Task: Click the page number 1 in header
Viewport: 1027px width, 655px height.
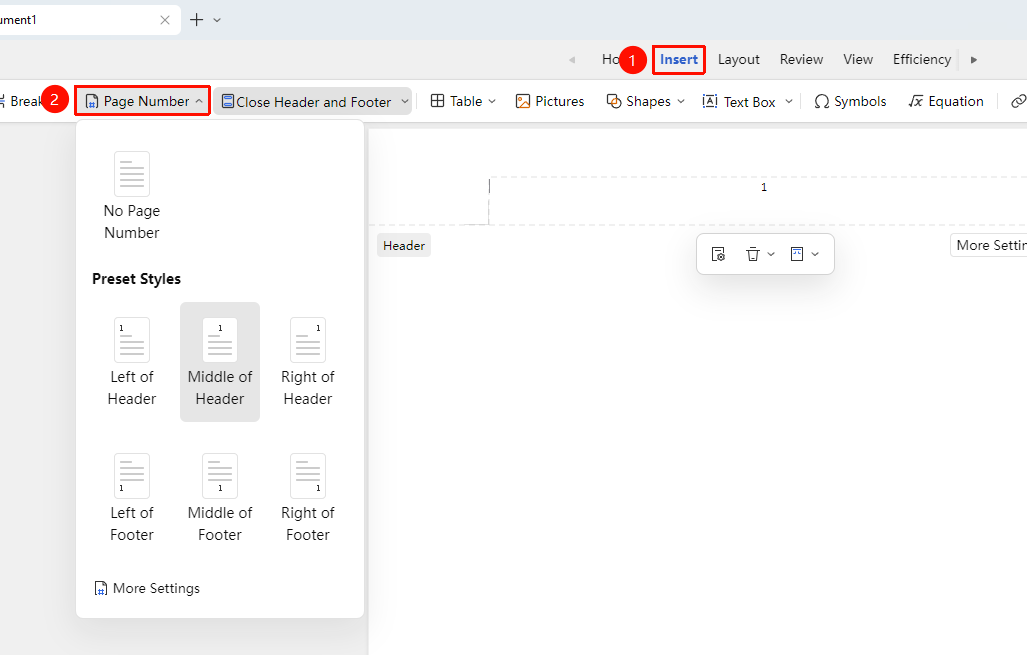Action: coord(764,187)
